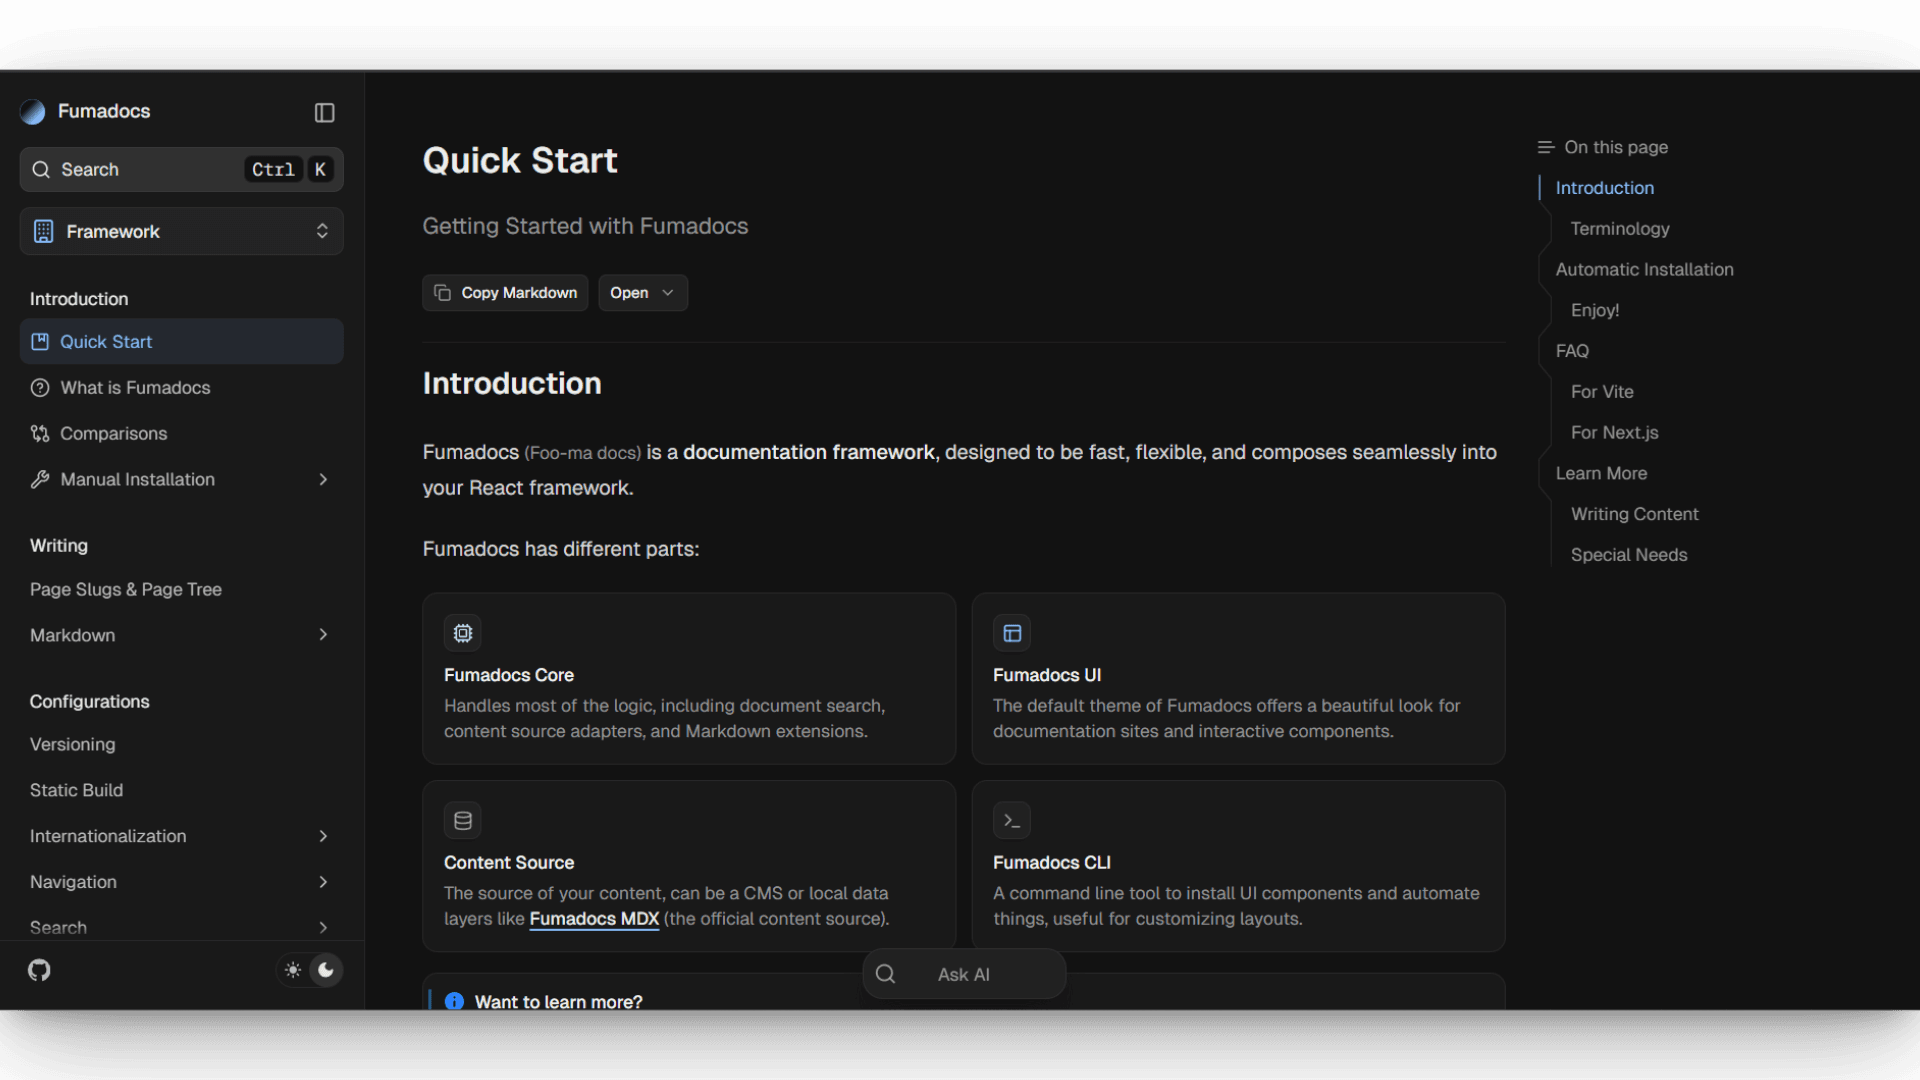This screenshot has height=1080, width=1920.
Task: Collapse the sidebar using the panel icon
Action: (324, 113)
